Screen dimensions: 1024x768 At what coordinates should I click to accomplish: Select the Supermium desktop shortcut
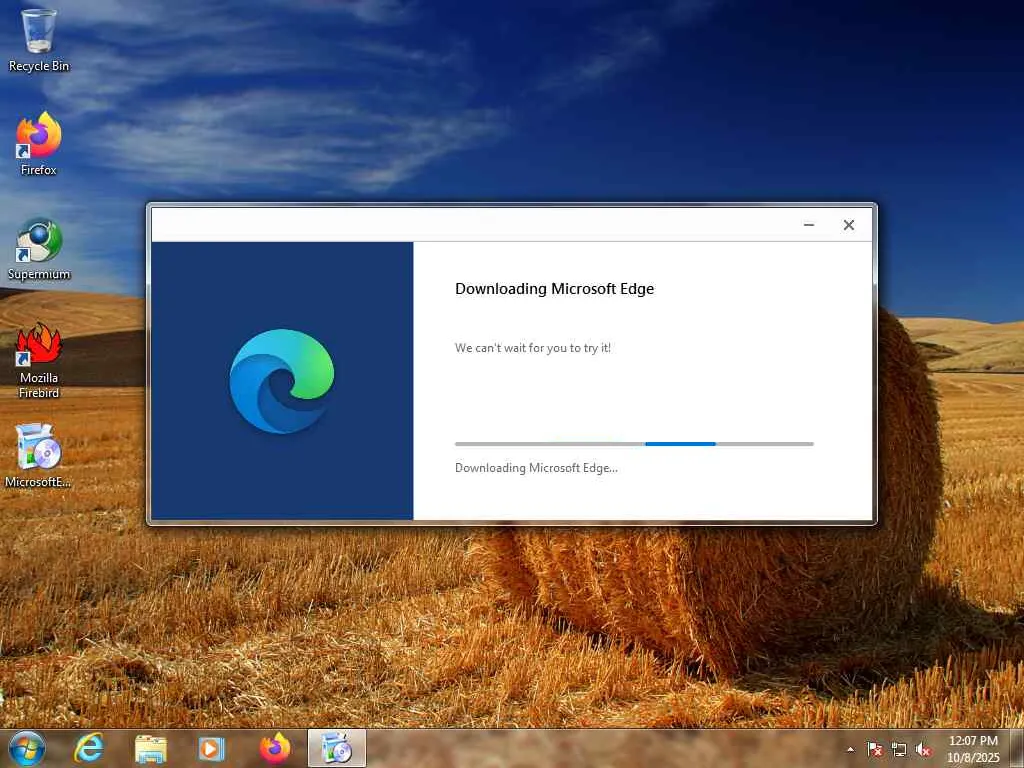click(x=39, y=248)
